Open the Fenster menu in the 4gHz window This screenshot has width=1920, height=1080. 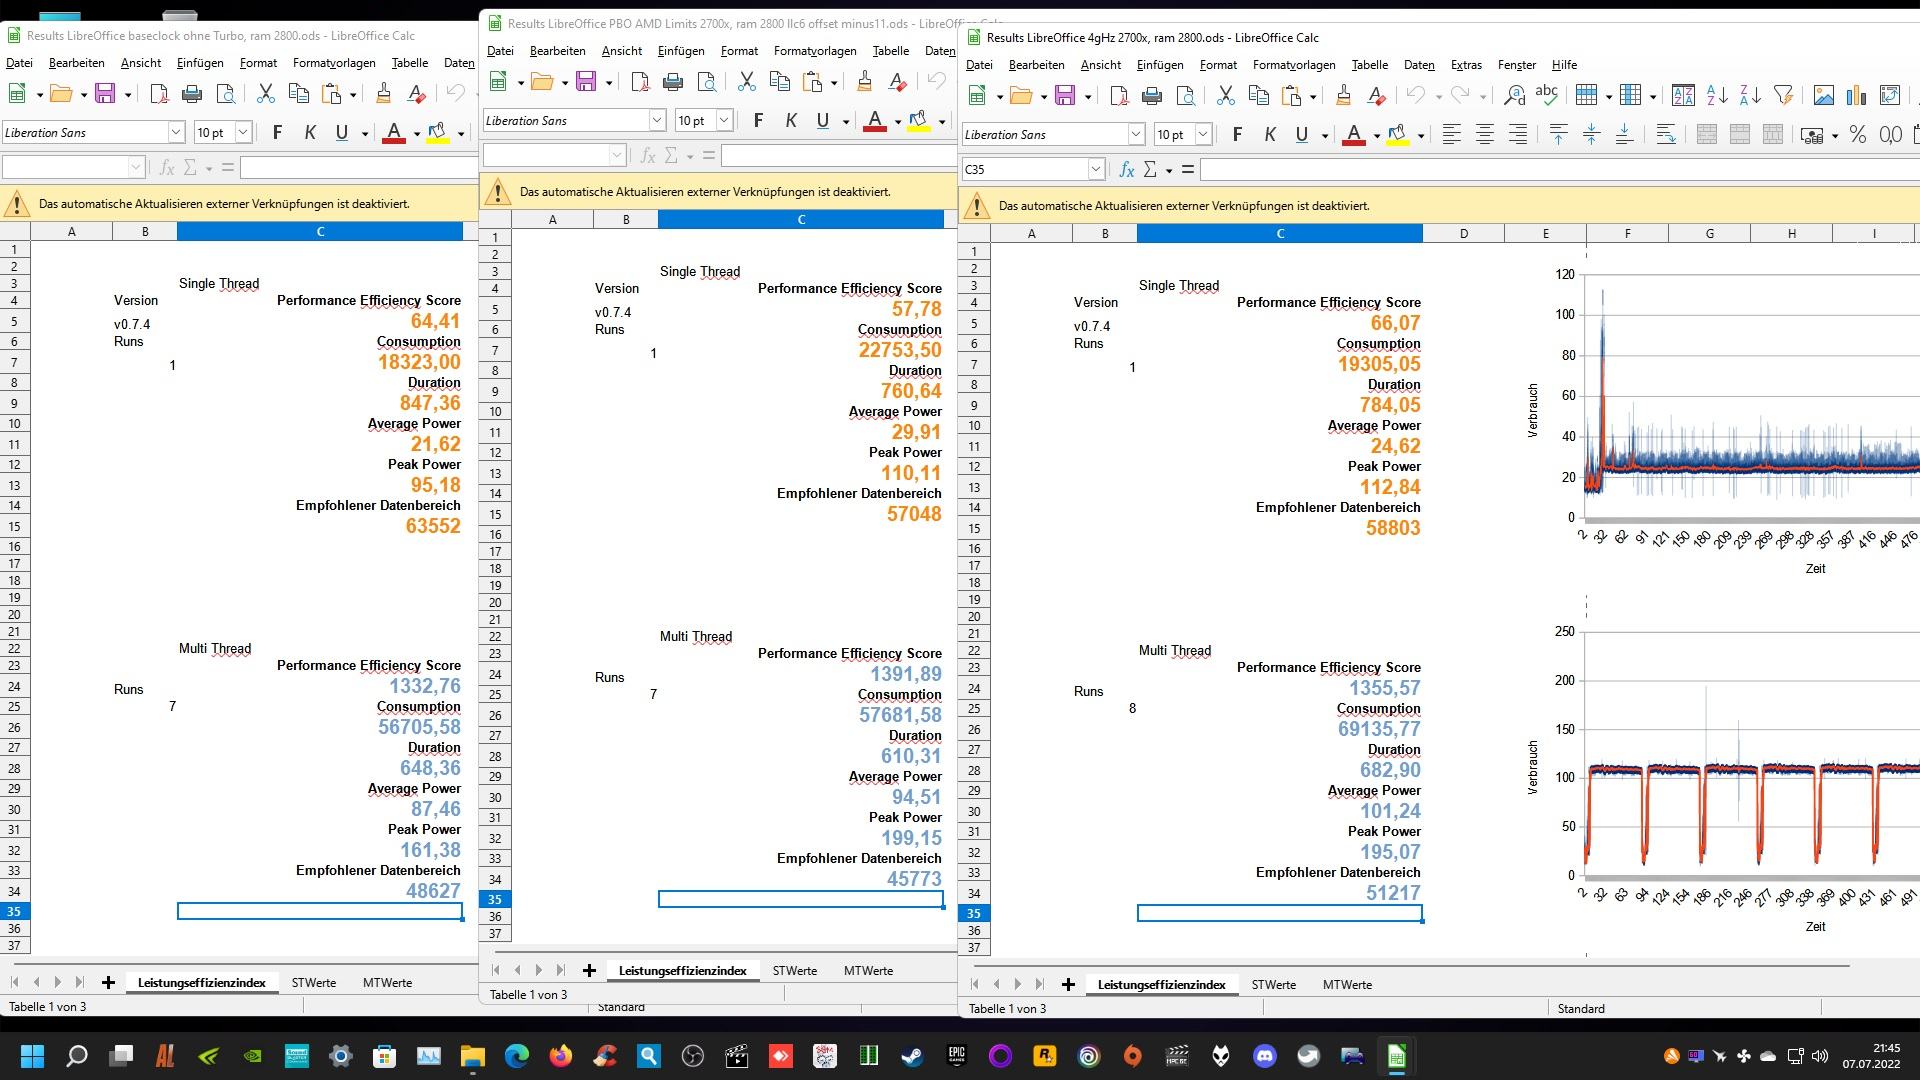(1516, 64)
